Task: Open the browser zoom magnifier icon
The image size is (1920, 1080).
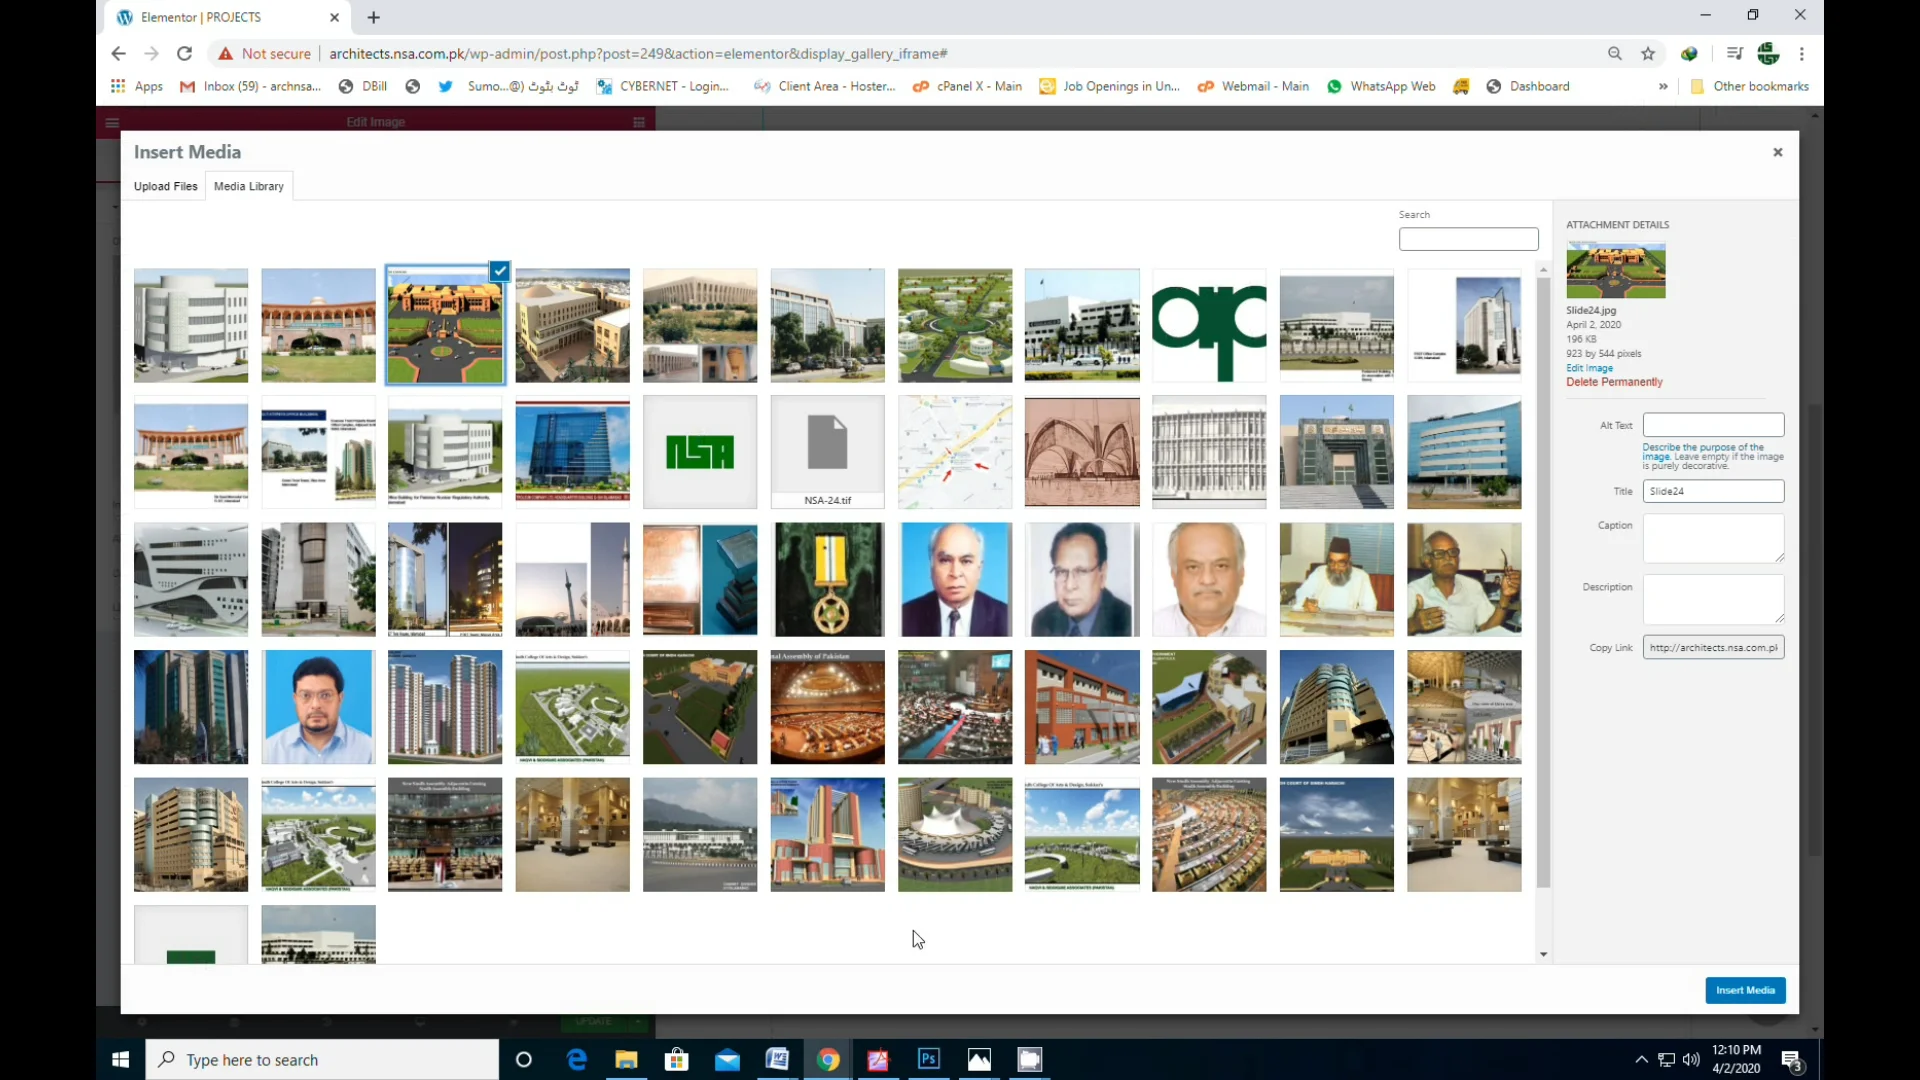Action: [1614, 54]
